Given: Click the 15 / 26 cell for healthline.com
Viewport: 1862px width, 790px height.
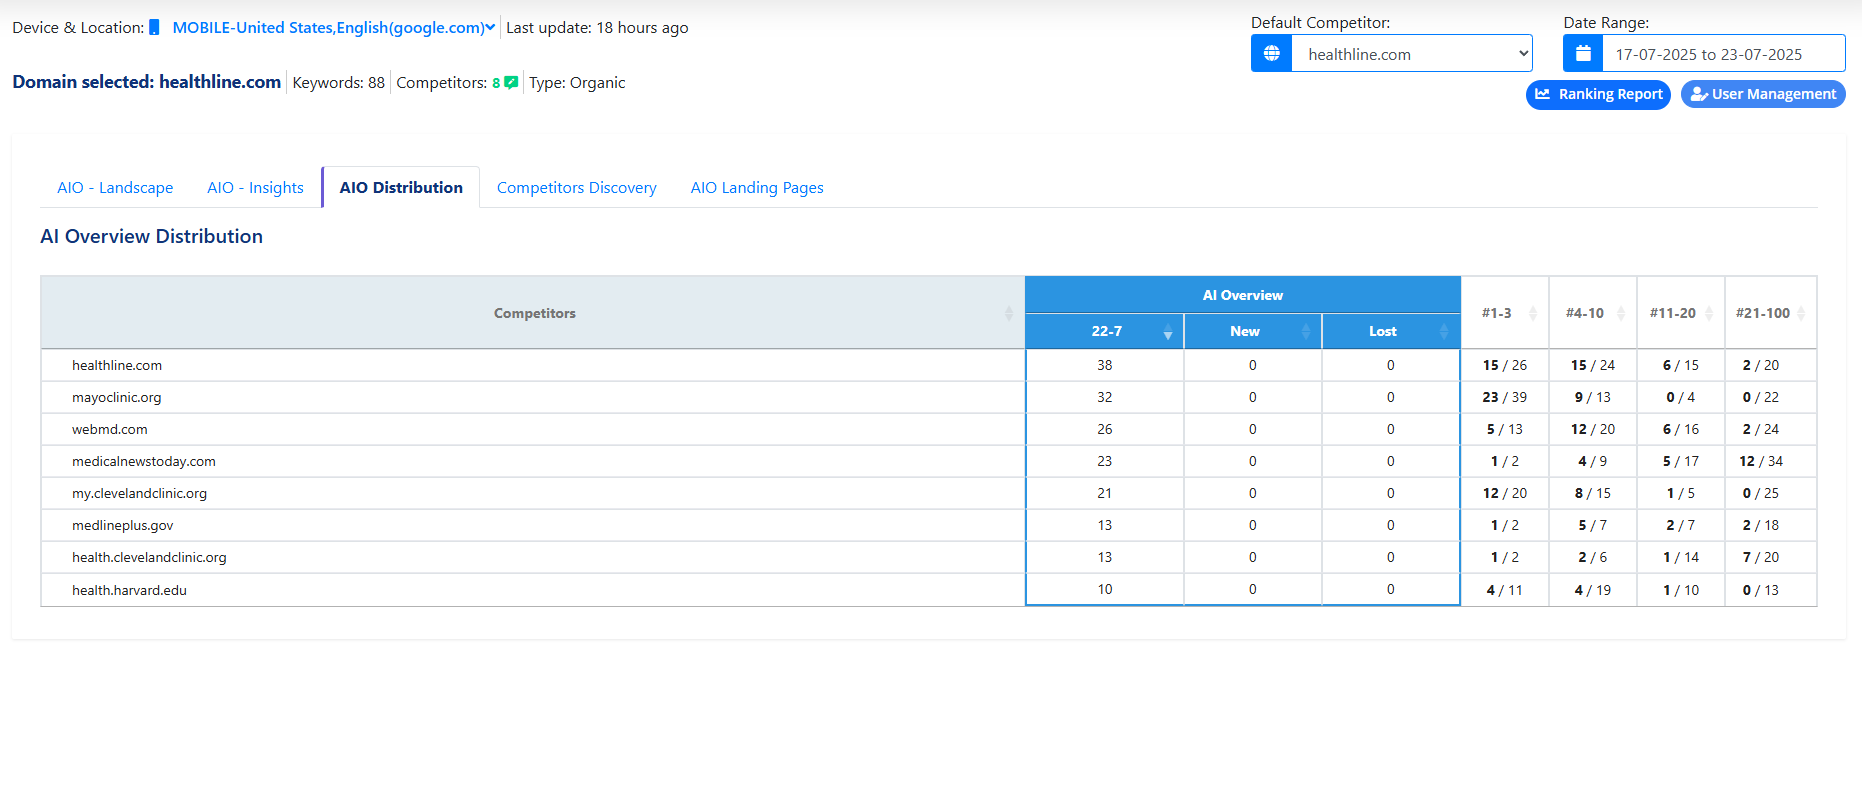Looking at the screenshot, I should 1505,365.
